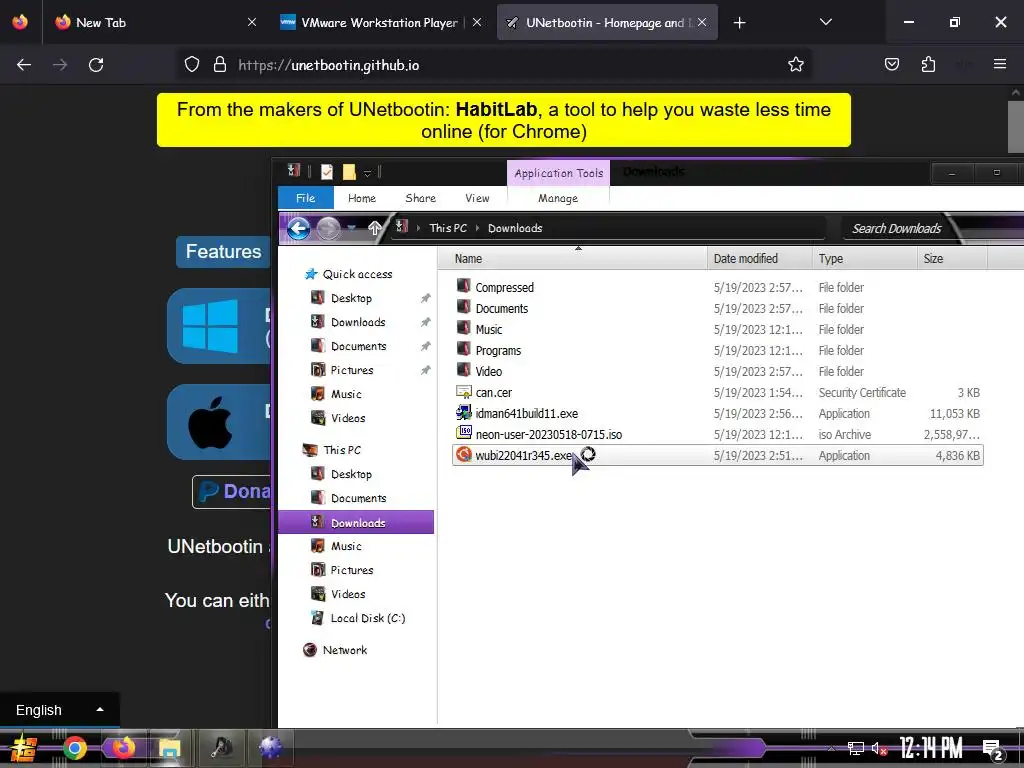1024x768 pixels.
Task: Show site security lock information
Action: [x=220, y=65]
